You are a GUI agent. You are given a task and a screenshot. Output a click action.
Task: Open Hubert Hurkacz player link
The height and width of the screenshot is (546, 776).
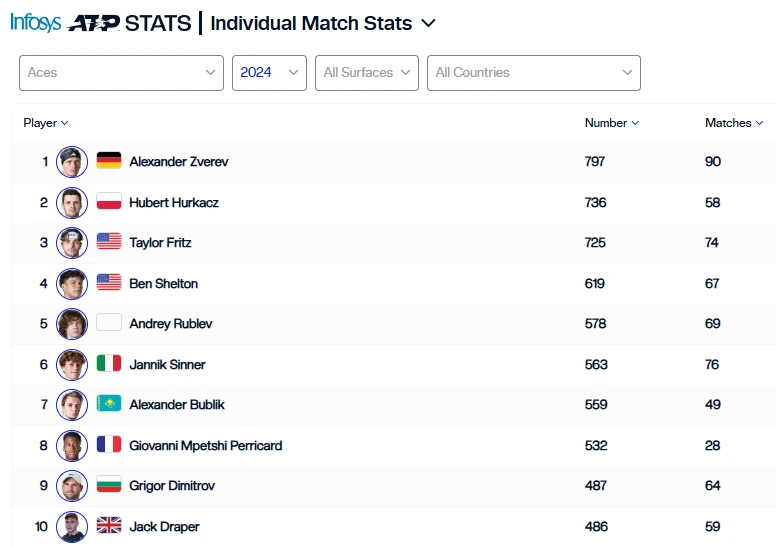tap(174, 202)
